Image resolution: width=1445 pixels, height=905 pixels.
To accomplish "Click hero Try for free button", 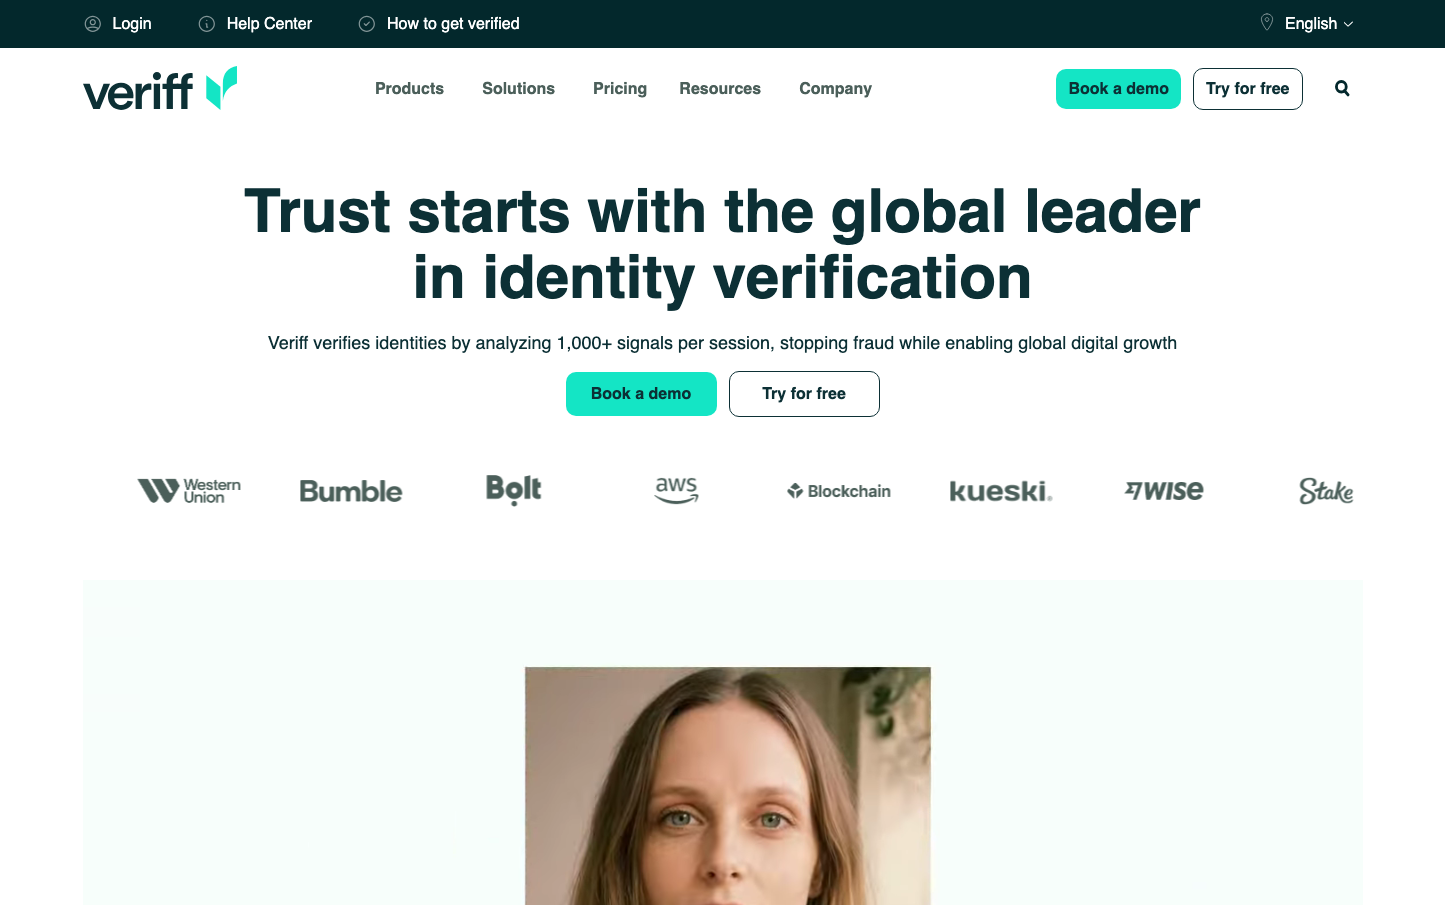I will coord(804,394).
